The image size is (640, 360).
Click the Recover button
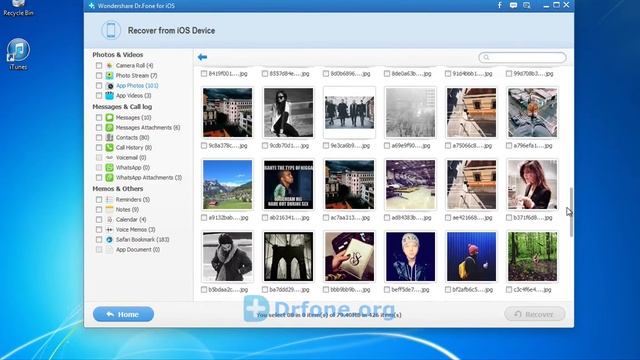[x=535, y=314]
